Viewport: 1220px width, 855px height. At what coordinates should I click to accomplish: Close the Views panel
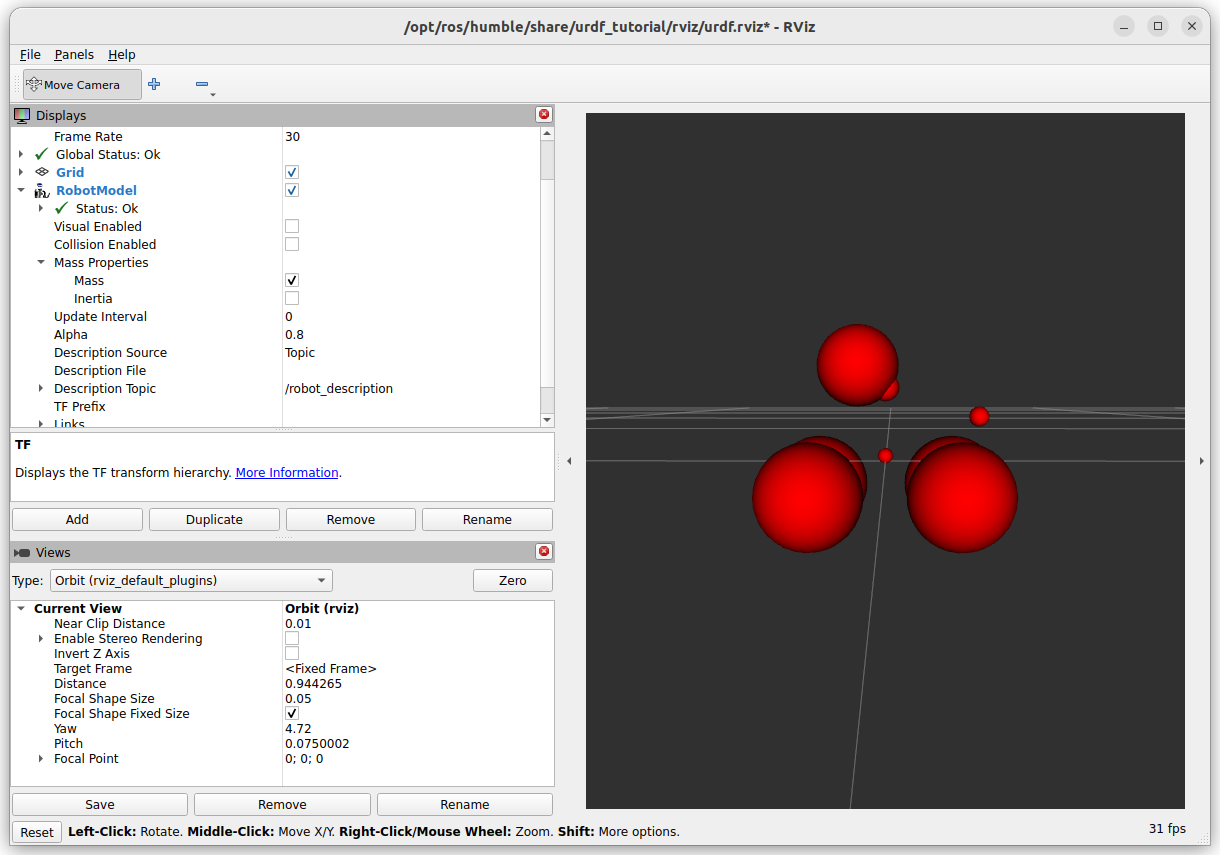[x=544, y=552]
